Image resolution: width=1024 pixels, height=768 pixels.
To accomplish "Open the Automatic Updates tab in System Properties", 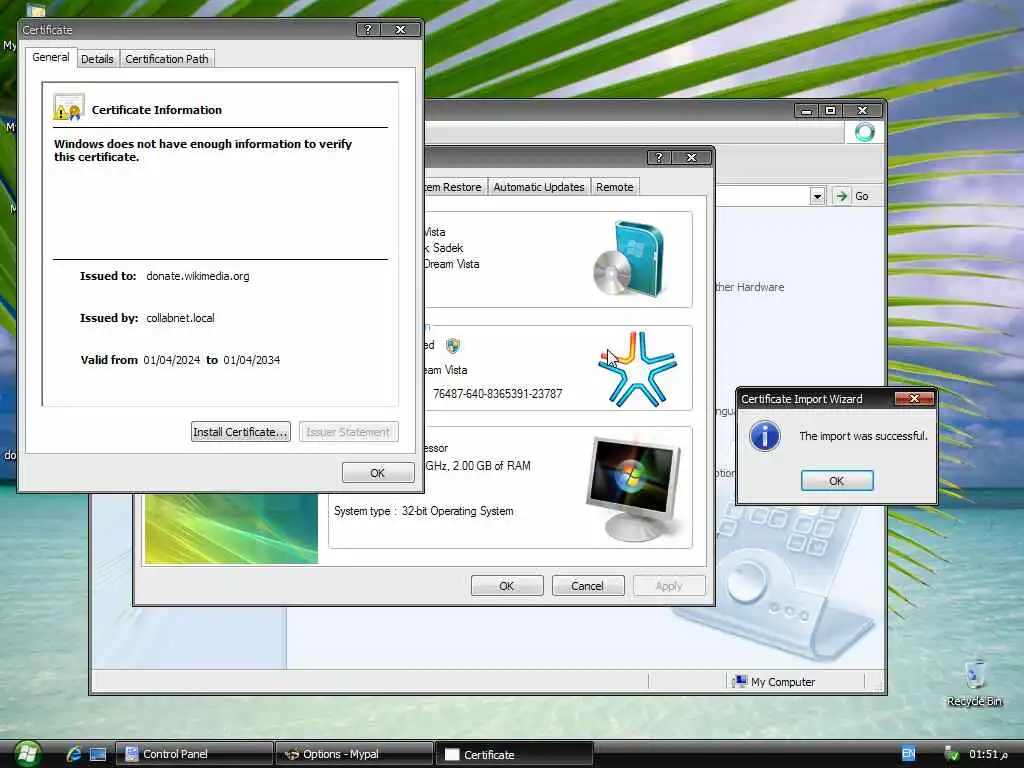I will coord(539,187).
